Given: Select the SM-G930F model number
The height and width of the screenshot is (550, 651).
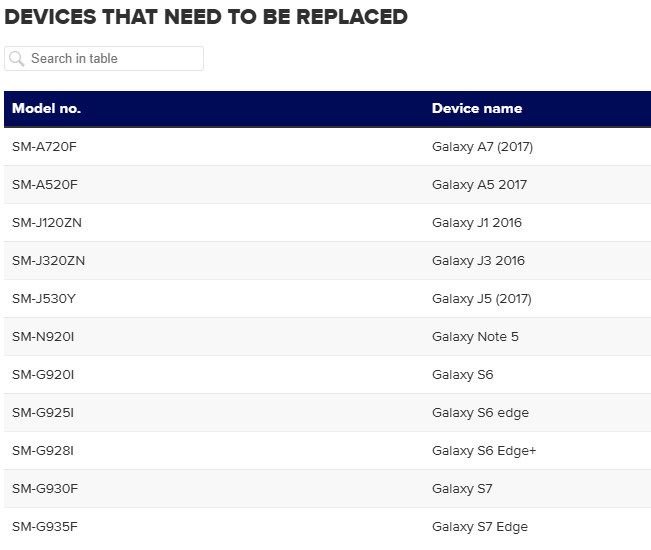Looking at the screenshot, I should click(x=45, y=489).
